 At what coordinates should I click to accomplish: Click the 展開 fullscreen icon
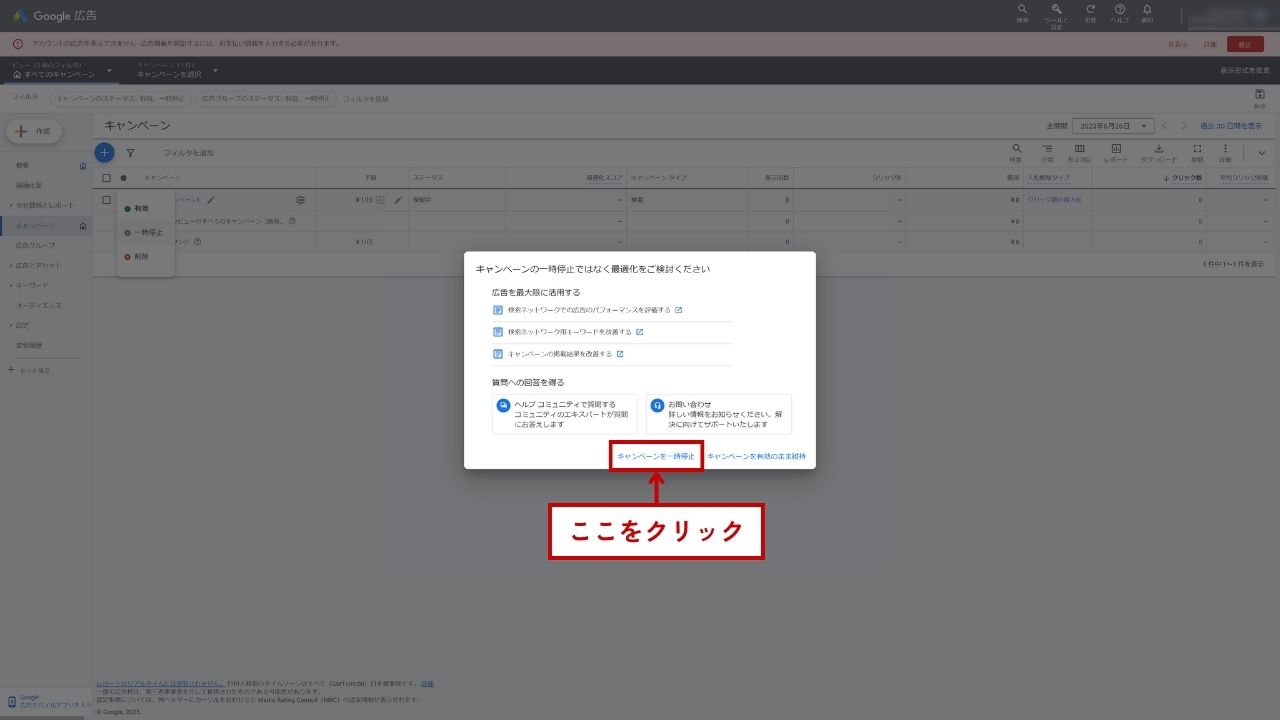pyautogui.click(x=1197, y=149)
